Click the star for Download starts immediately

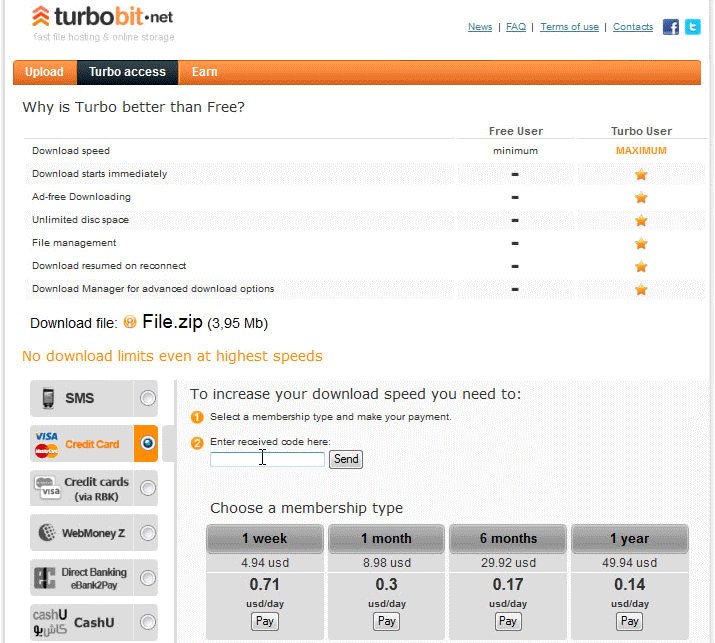(641, 174)
